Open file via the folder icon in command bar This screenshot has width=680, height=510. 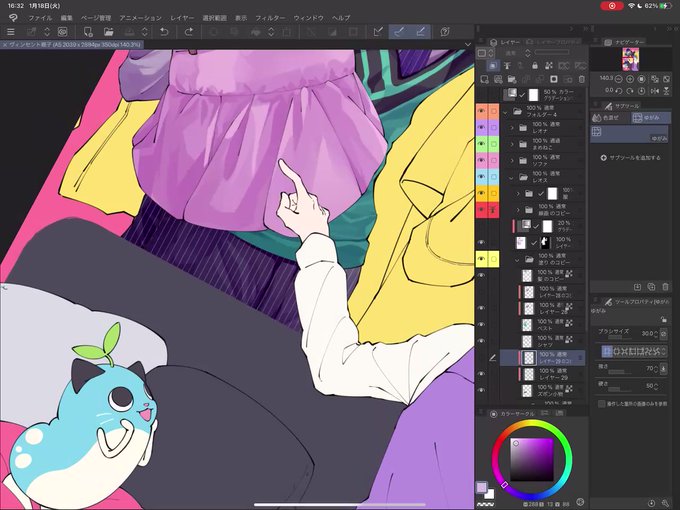108,32
